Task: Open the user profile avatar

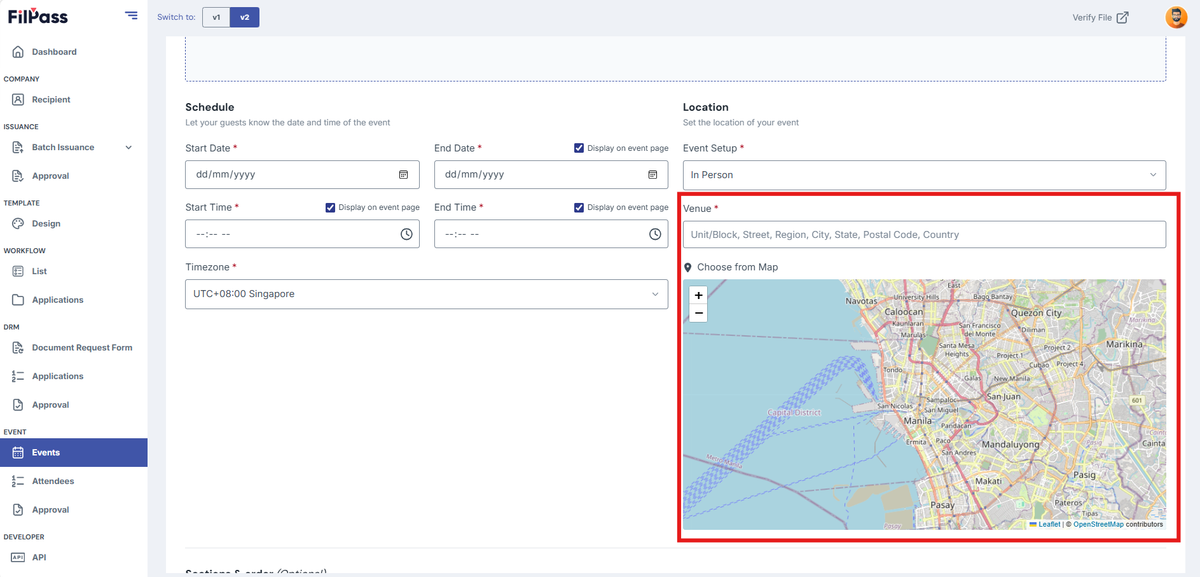Action: pyautogui.click(x=1176, y=17)
